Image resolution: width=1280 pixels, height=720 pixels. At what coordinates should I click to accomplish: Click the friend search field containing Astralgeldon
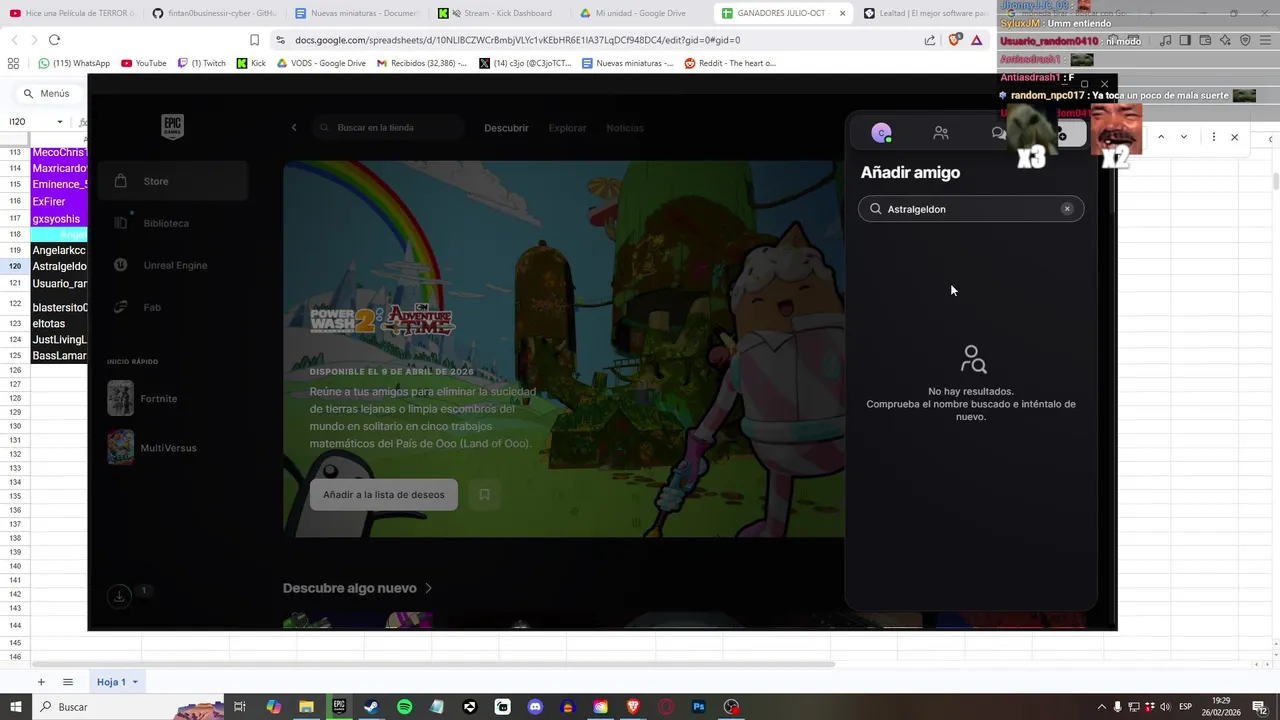pyautogui.click(x=971, y=209)
